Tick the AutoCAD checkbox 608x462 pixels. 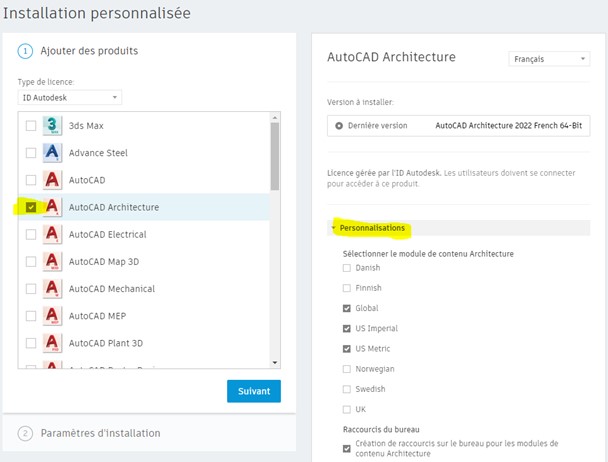(31, 180)
